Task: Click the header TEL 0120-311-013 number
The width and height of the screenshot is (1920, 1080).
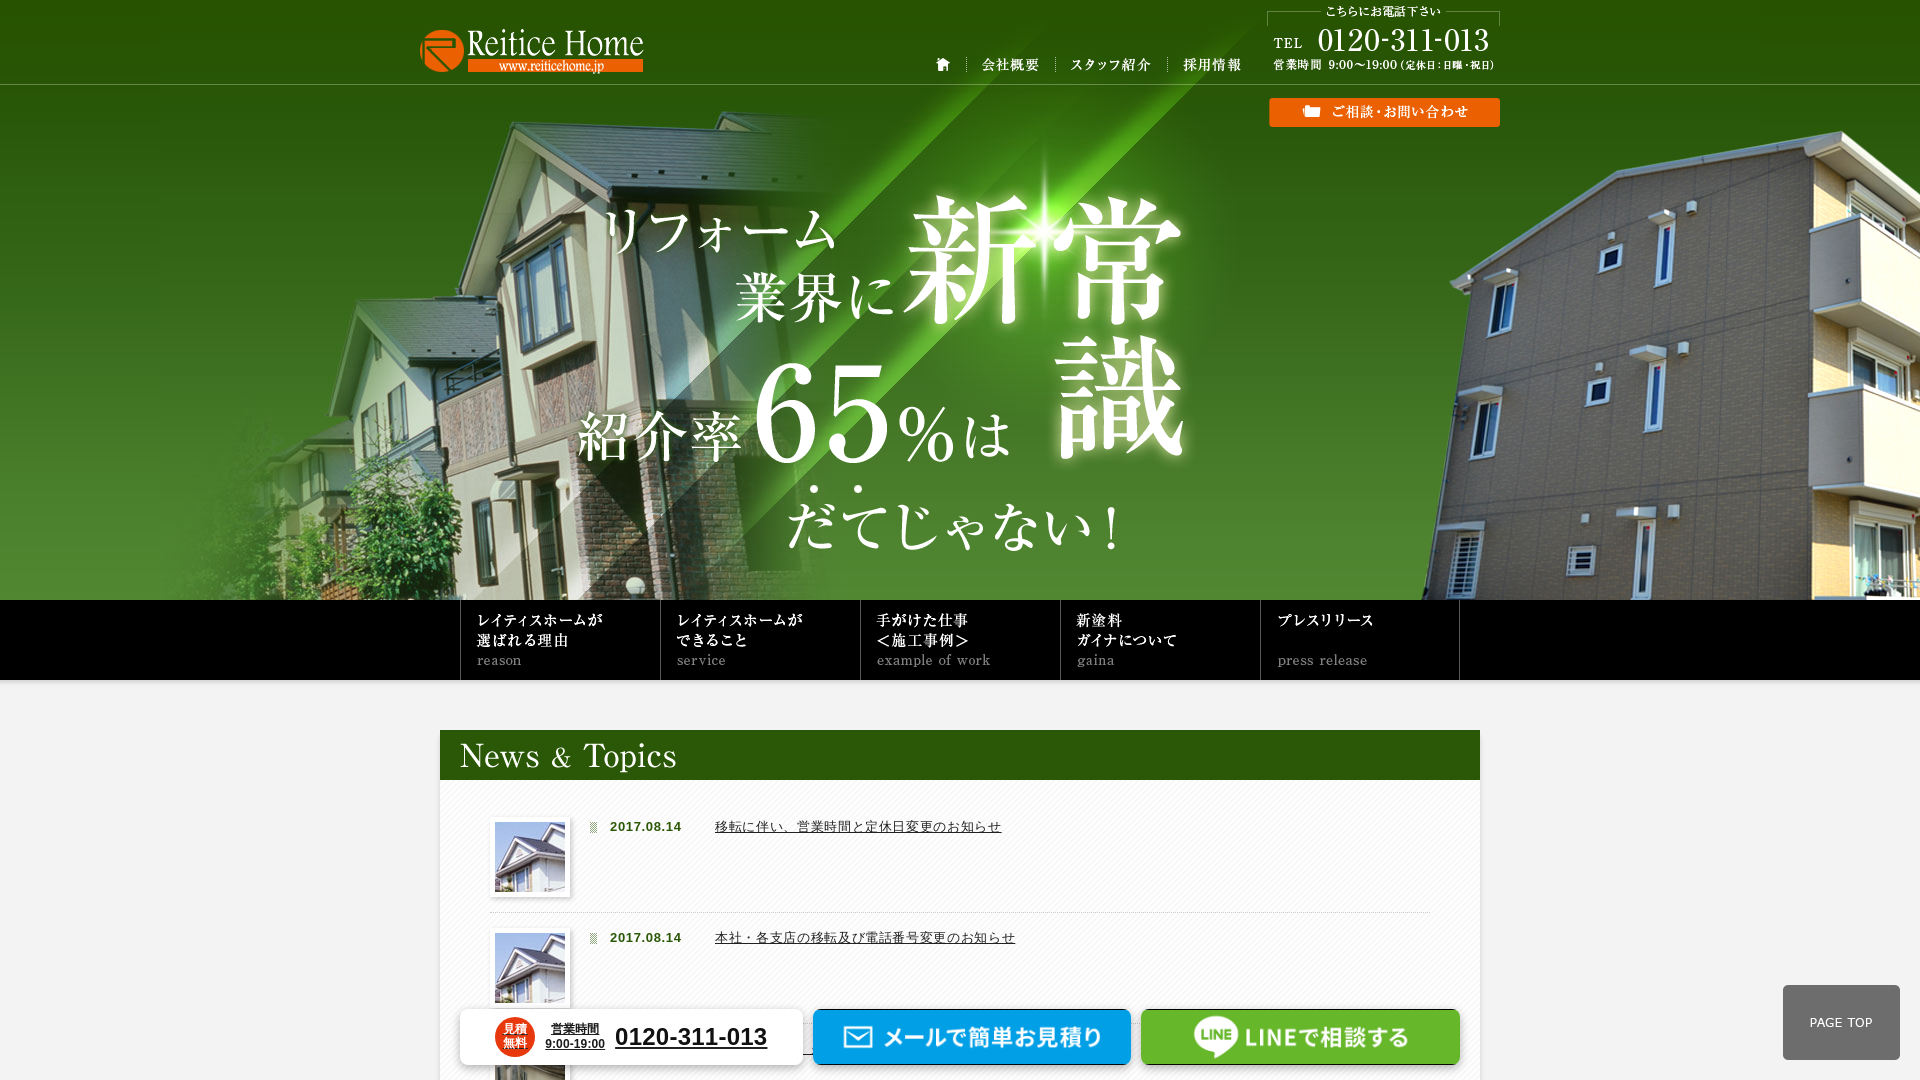Action: coord(1403,41)
